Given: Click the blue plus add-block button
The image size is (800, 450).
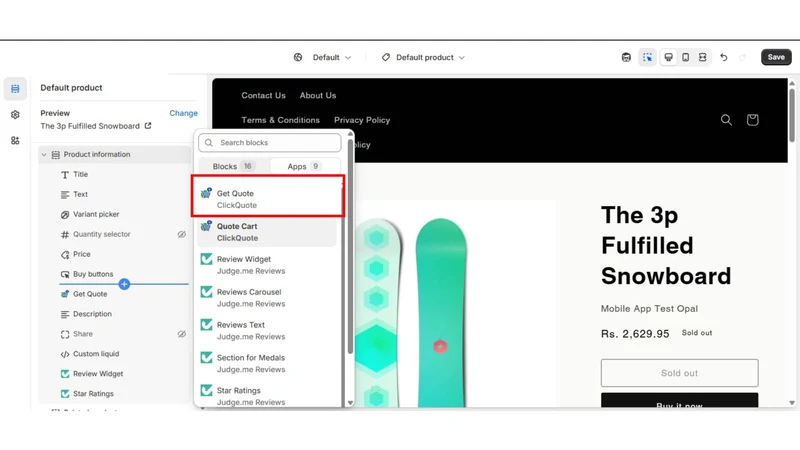Looking at the screenshot, I should click(x=124, y=284).
